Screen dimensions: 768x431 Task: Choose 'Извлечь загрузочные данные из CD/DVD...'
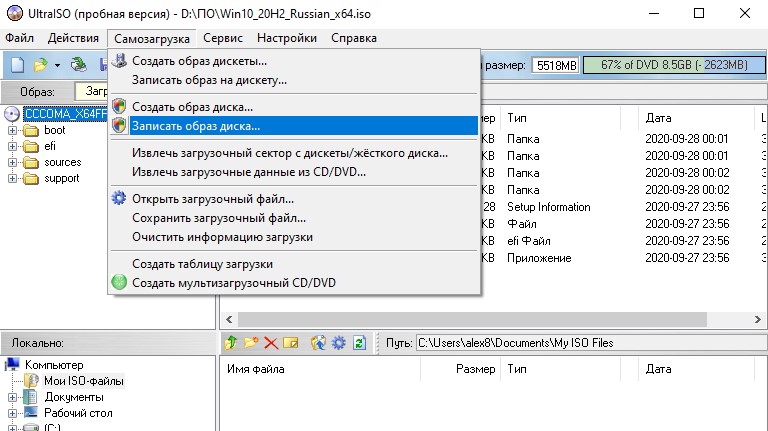(294, 172)
